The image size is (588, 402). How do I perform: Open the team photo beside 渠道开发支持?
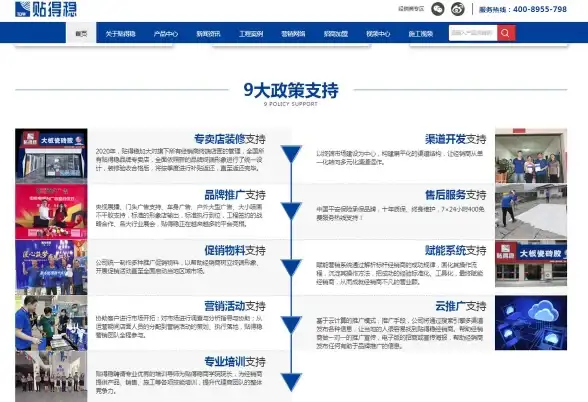pyautogui.click(x=531, y=156)
